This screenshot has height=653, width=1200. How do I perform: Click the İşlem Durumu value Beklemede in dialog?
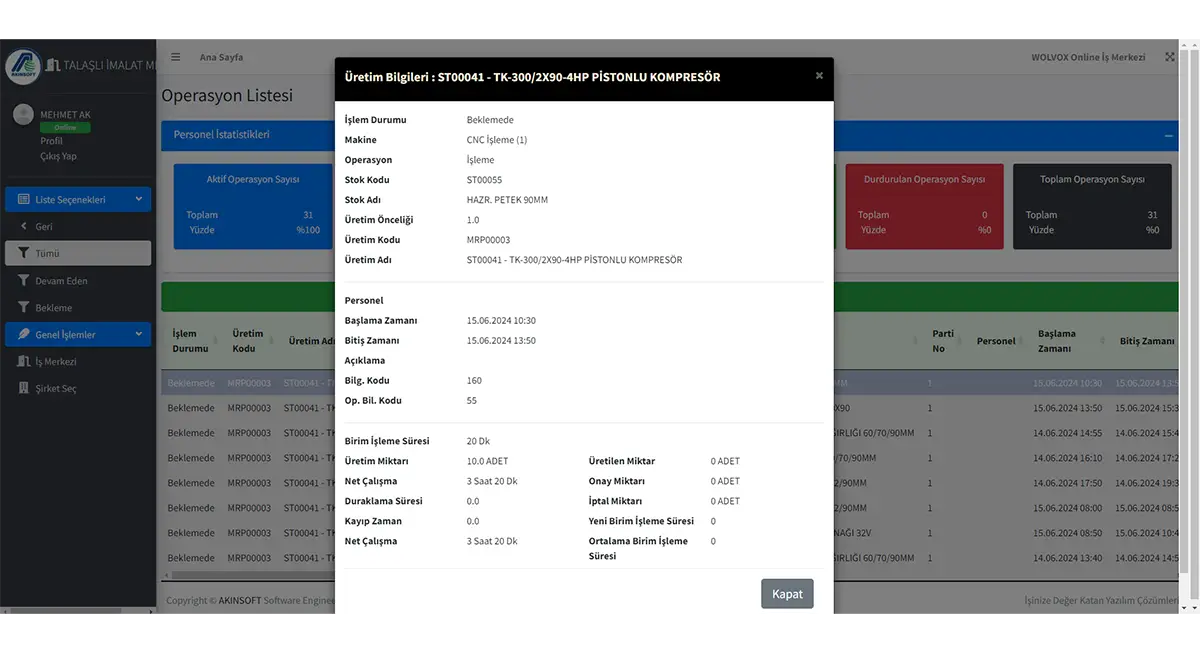pos(490,120)
